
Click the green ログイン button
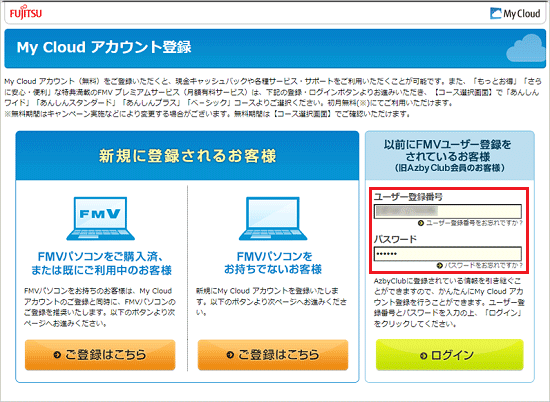(x=450, y=355)
